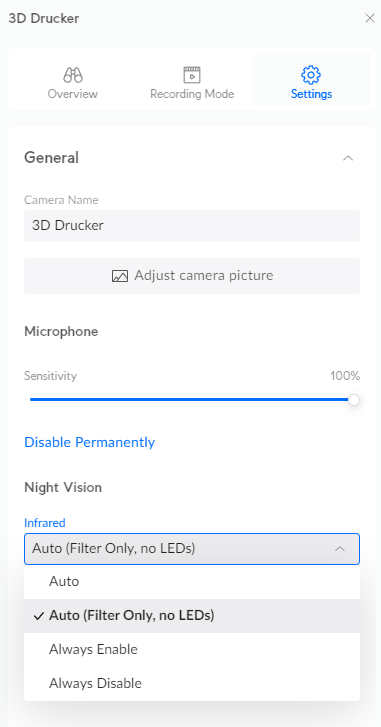Switch to the Recording Mode tab
This screenshot has width=381, height=727.
click(x=192, y=79)
